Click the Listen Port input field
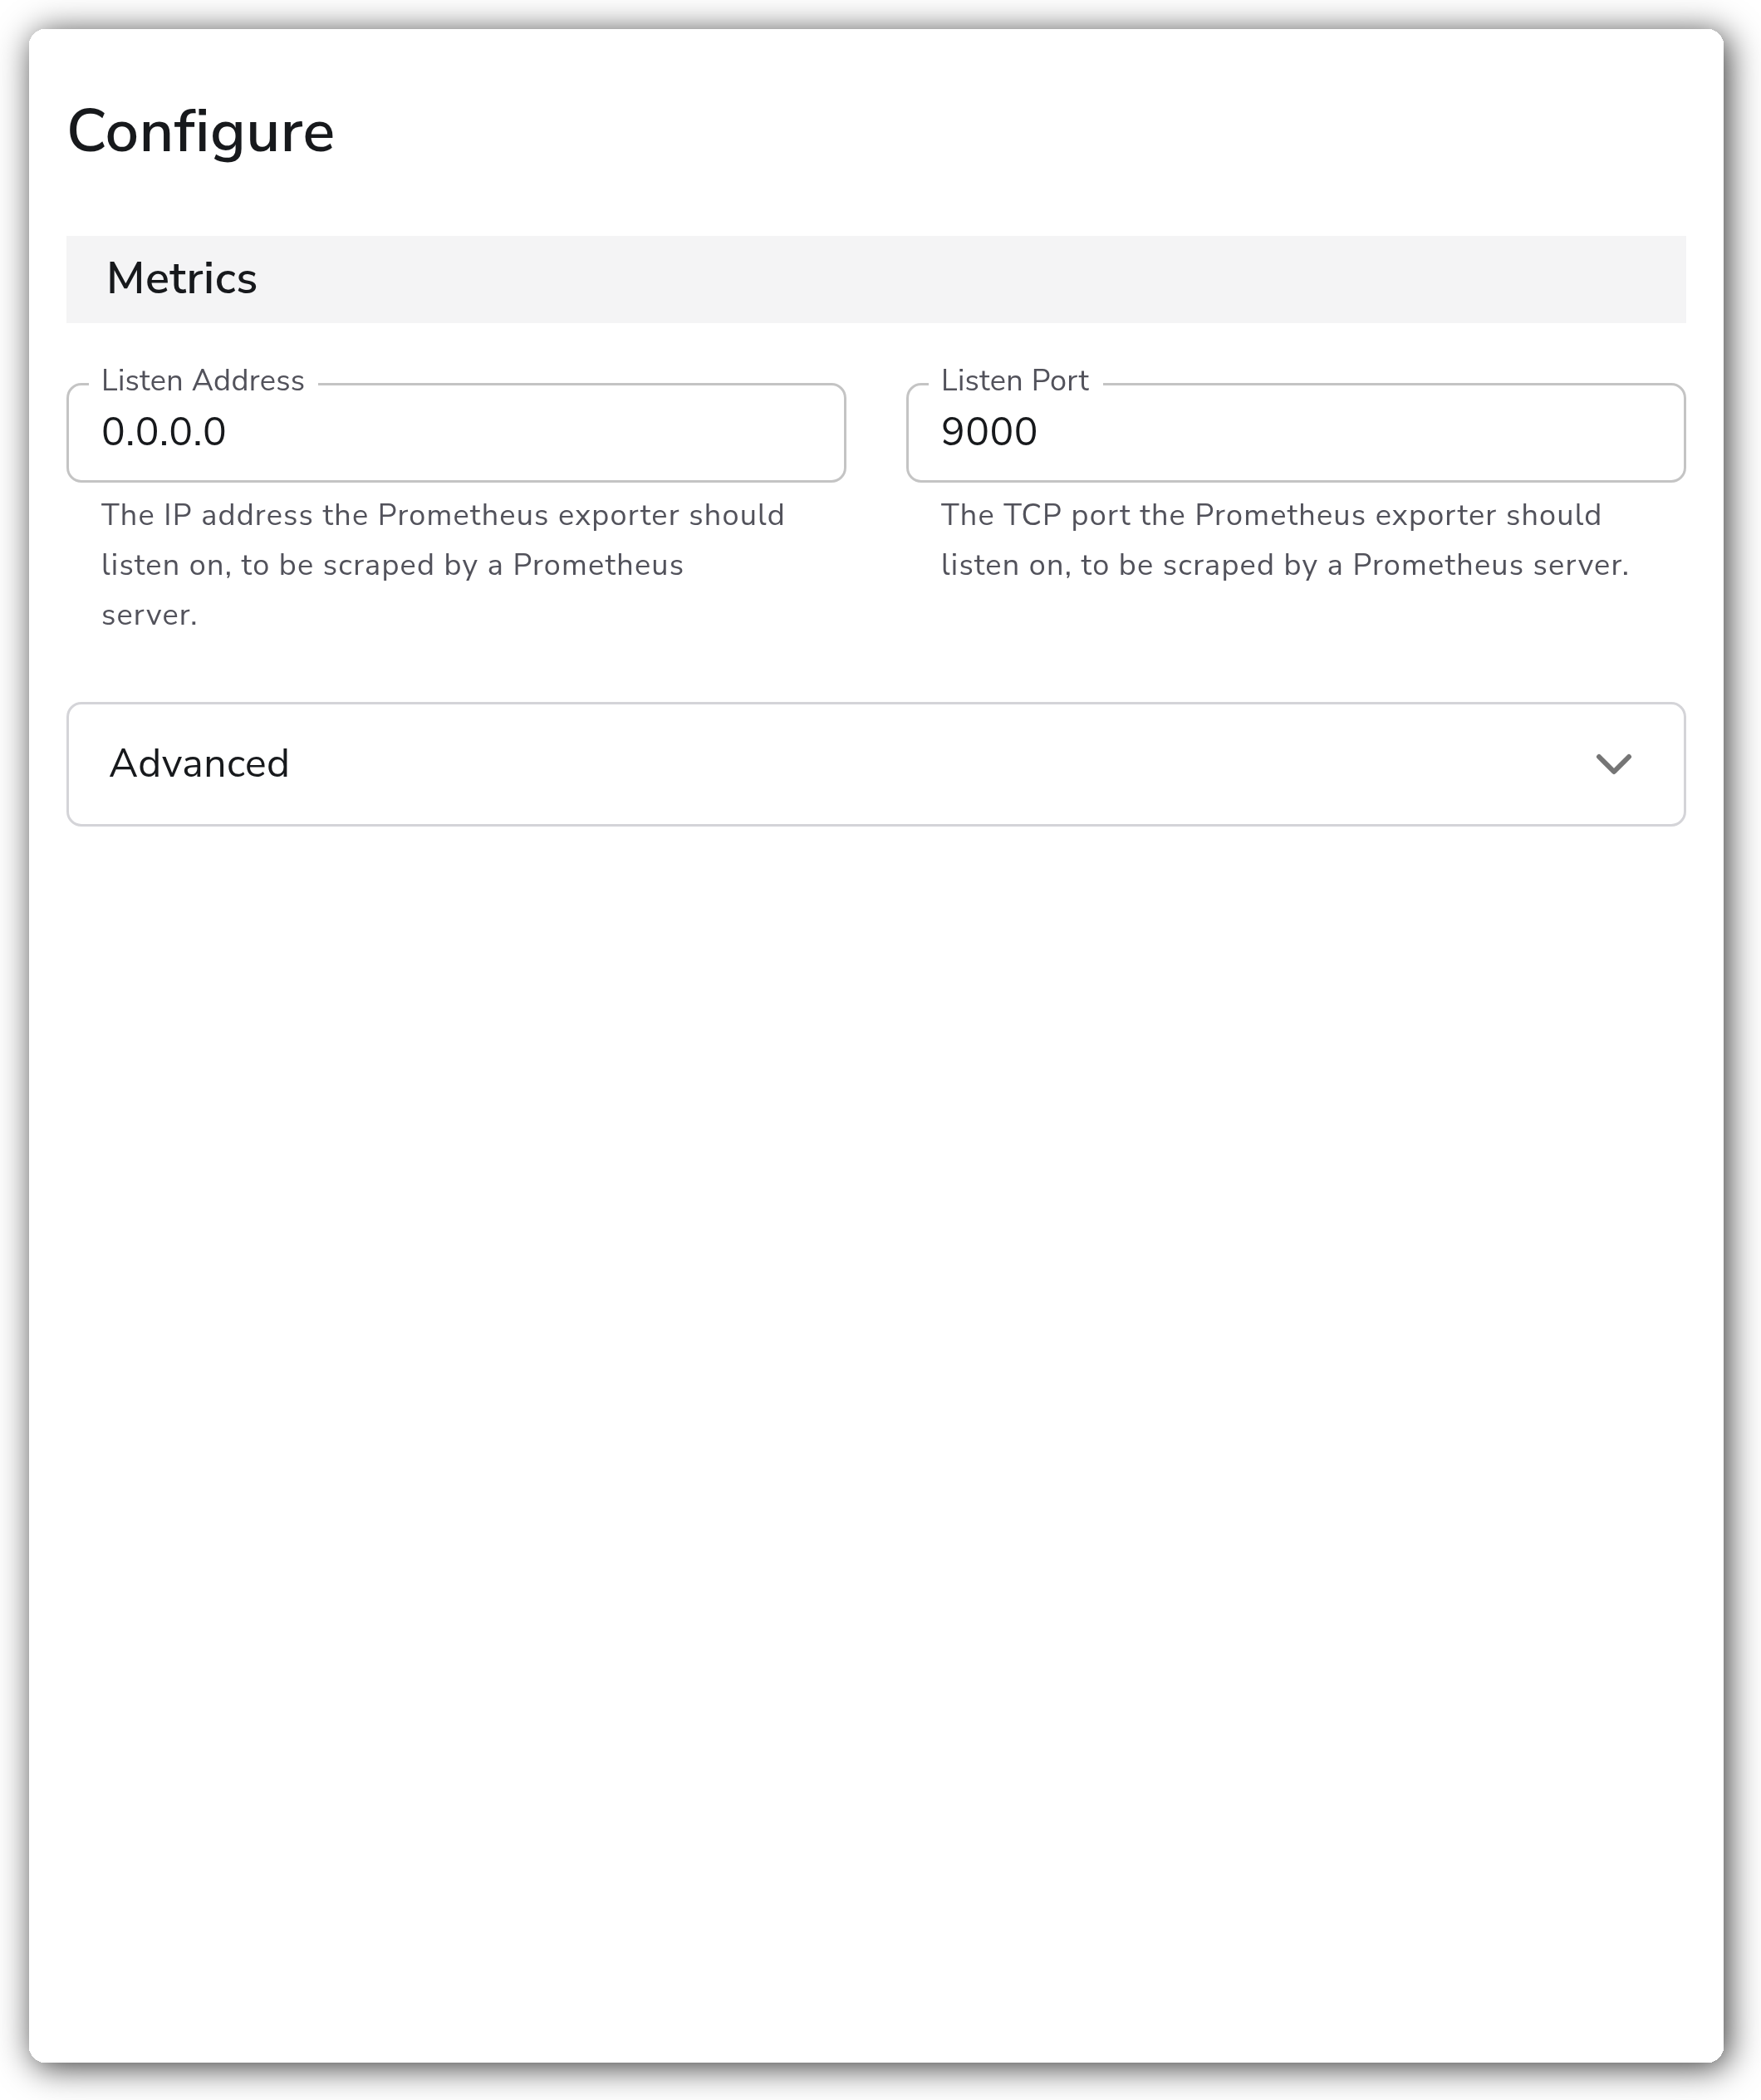This screenshot has height=2100, width=1761. tap(1295, 432)
